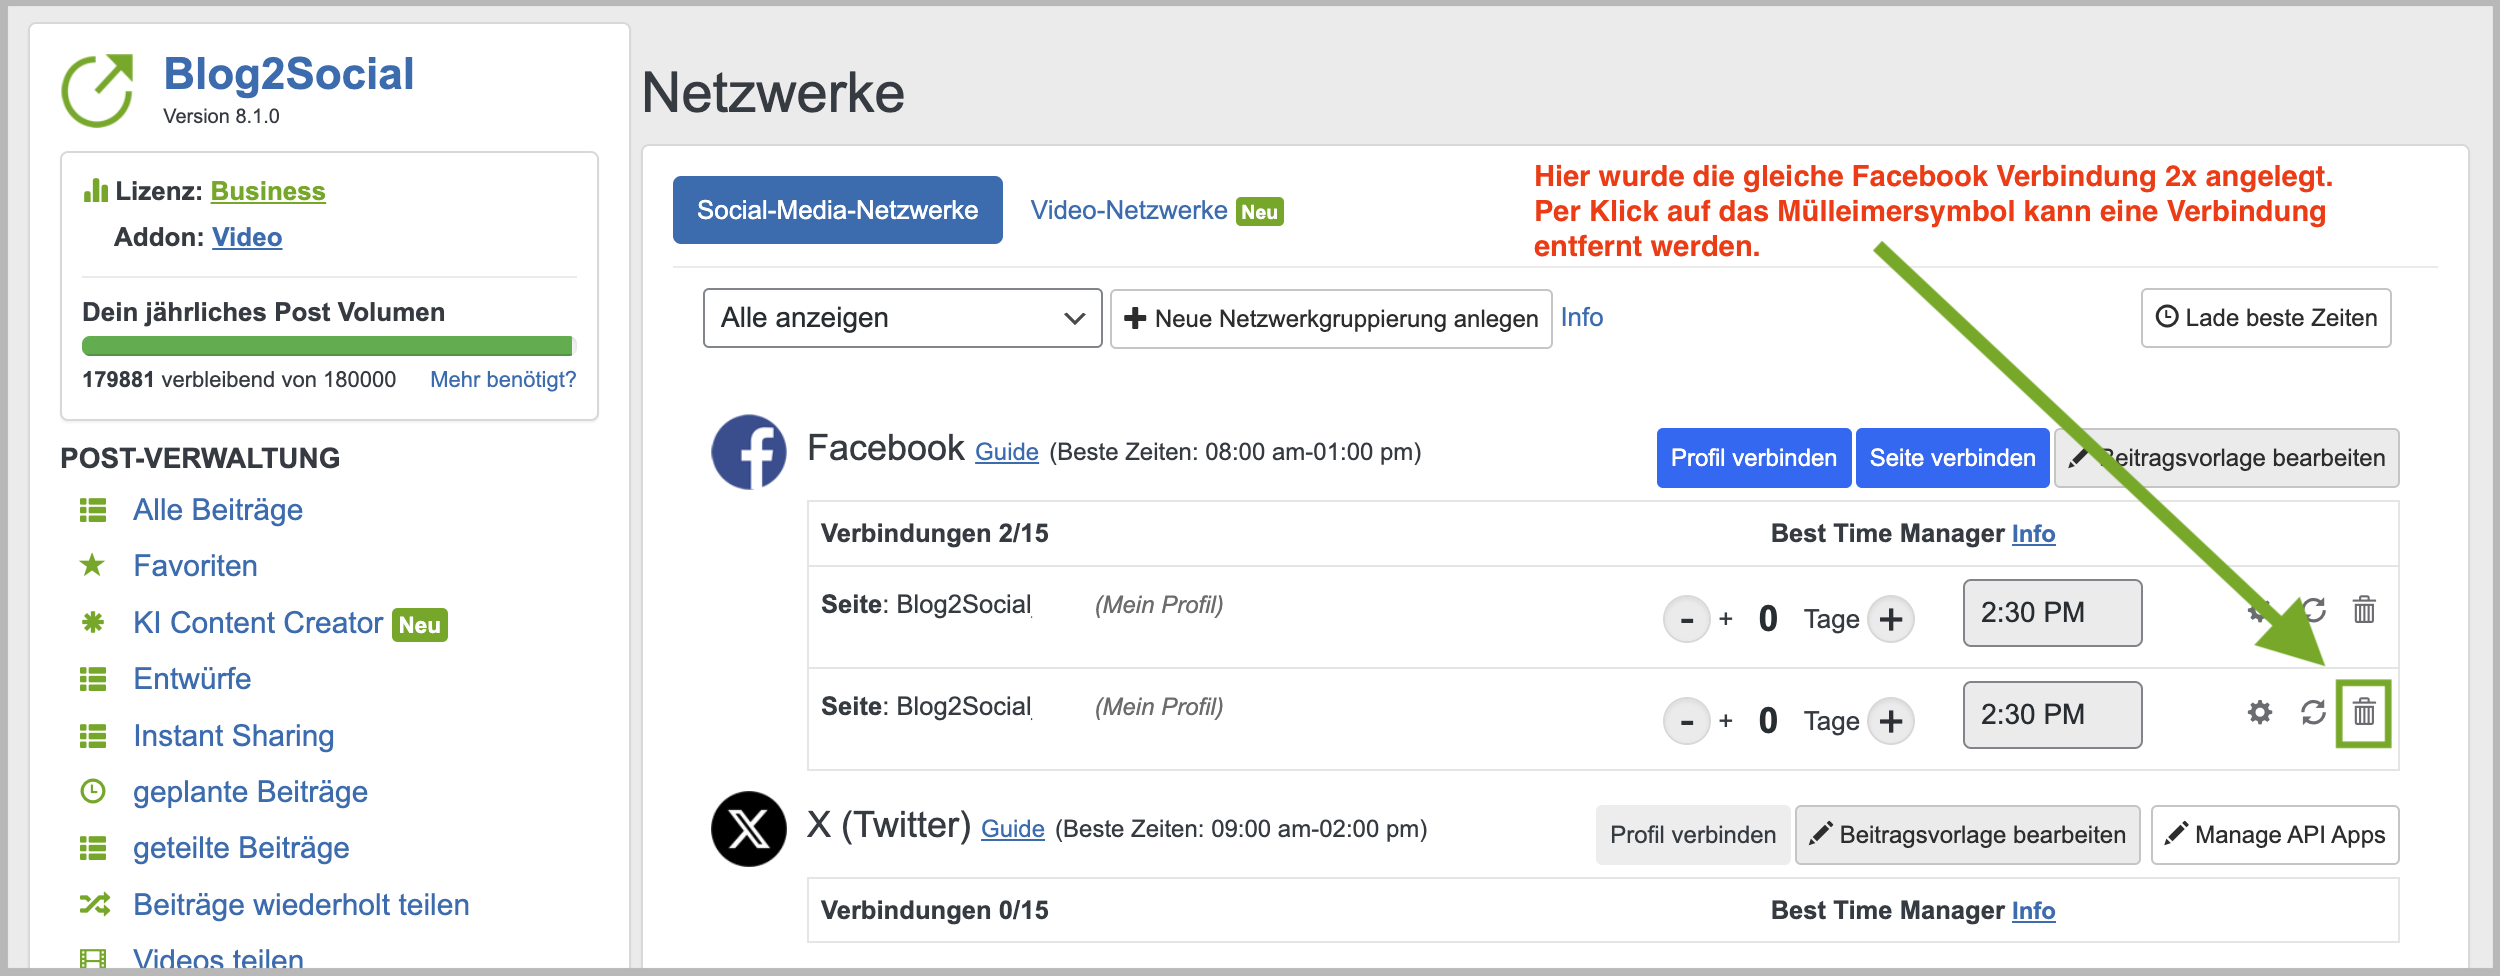
Task: Switch to the Social-Media-Netzwerke tab
Action: tap(837, 210)
